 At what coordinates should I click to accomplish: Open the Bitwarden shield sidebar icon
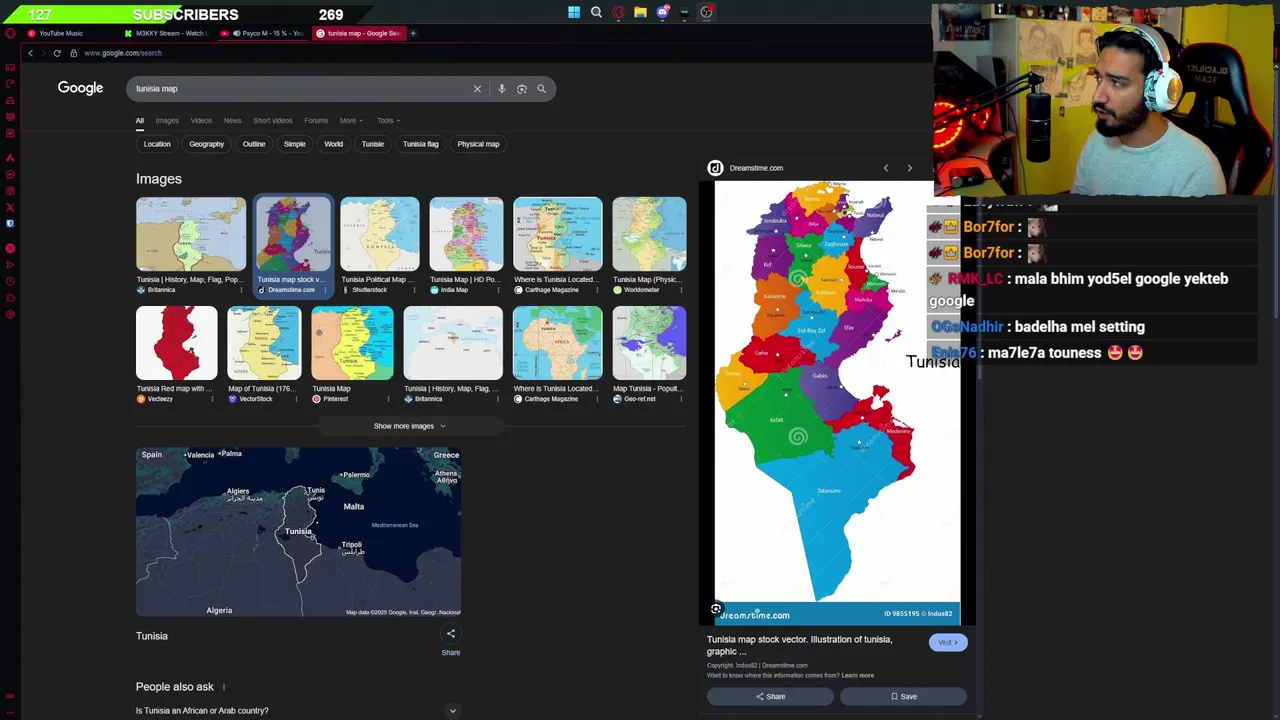10,223
